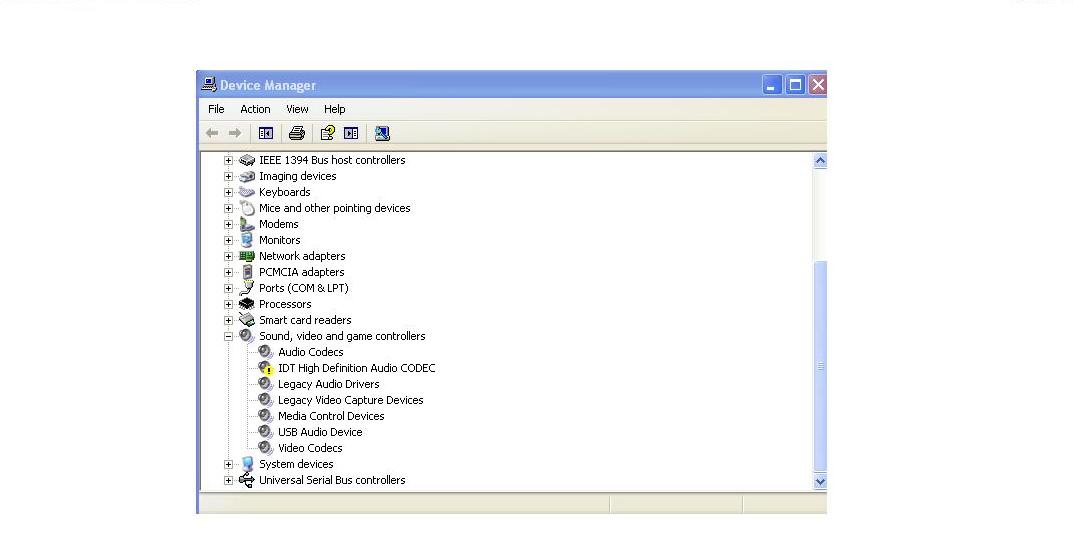
Task: Expand IEEE 1394 Bus host controllers
Action: pos(229,160)
